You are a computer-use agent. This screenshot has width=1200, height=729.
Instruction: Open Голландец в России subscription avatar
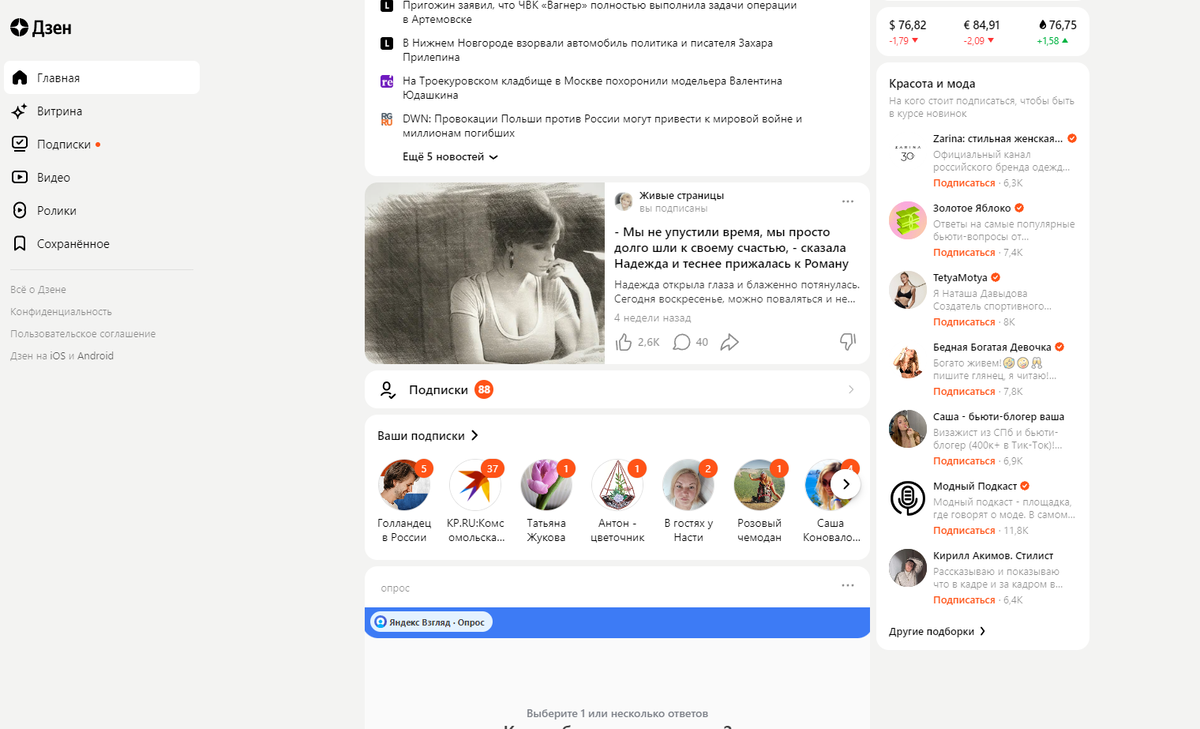coord(402,485)
